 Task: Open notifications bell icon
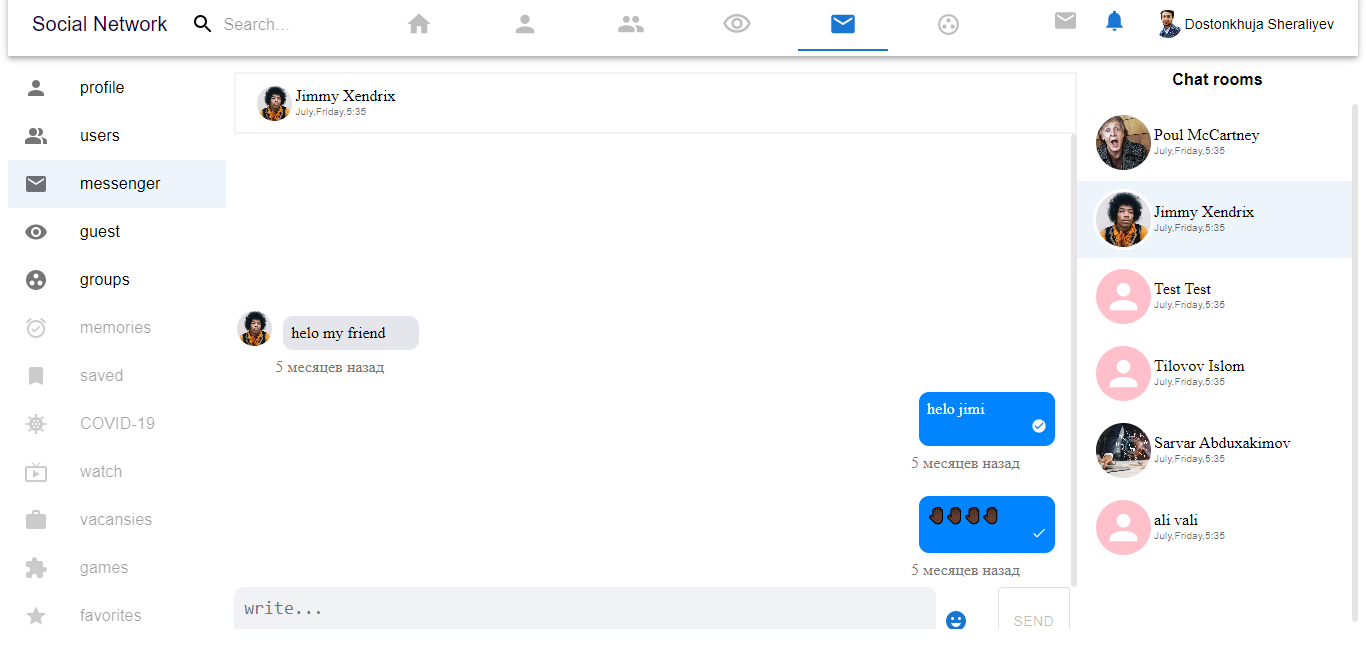click(1115, 20)
